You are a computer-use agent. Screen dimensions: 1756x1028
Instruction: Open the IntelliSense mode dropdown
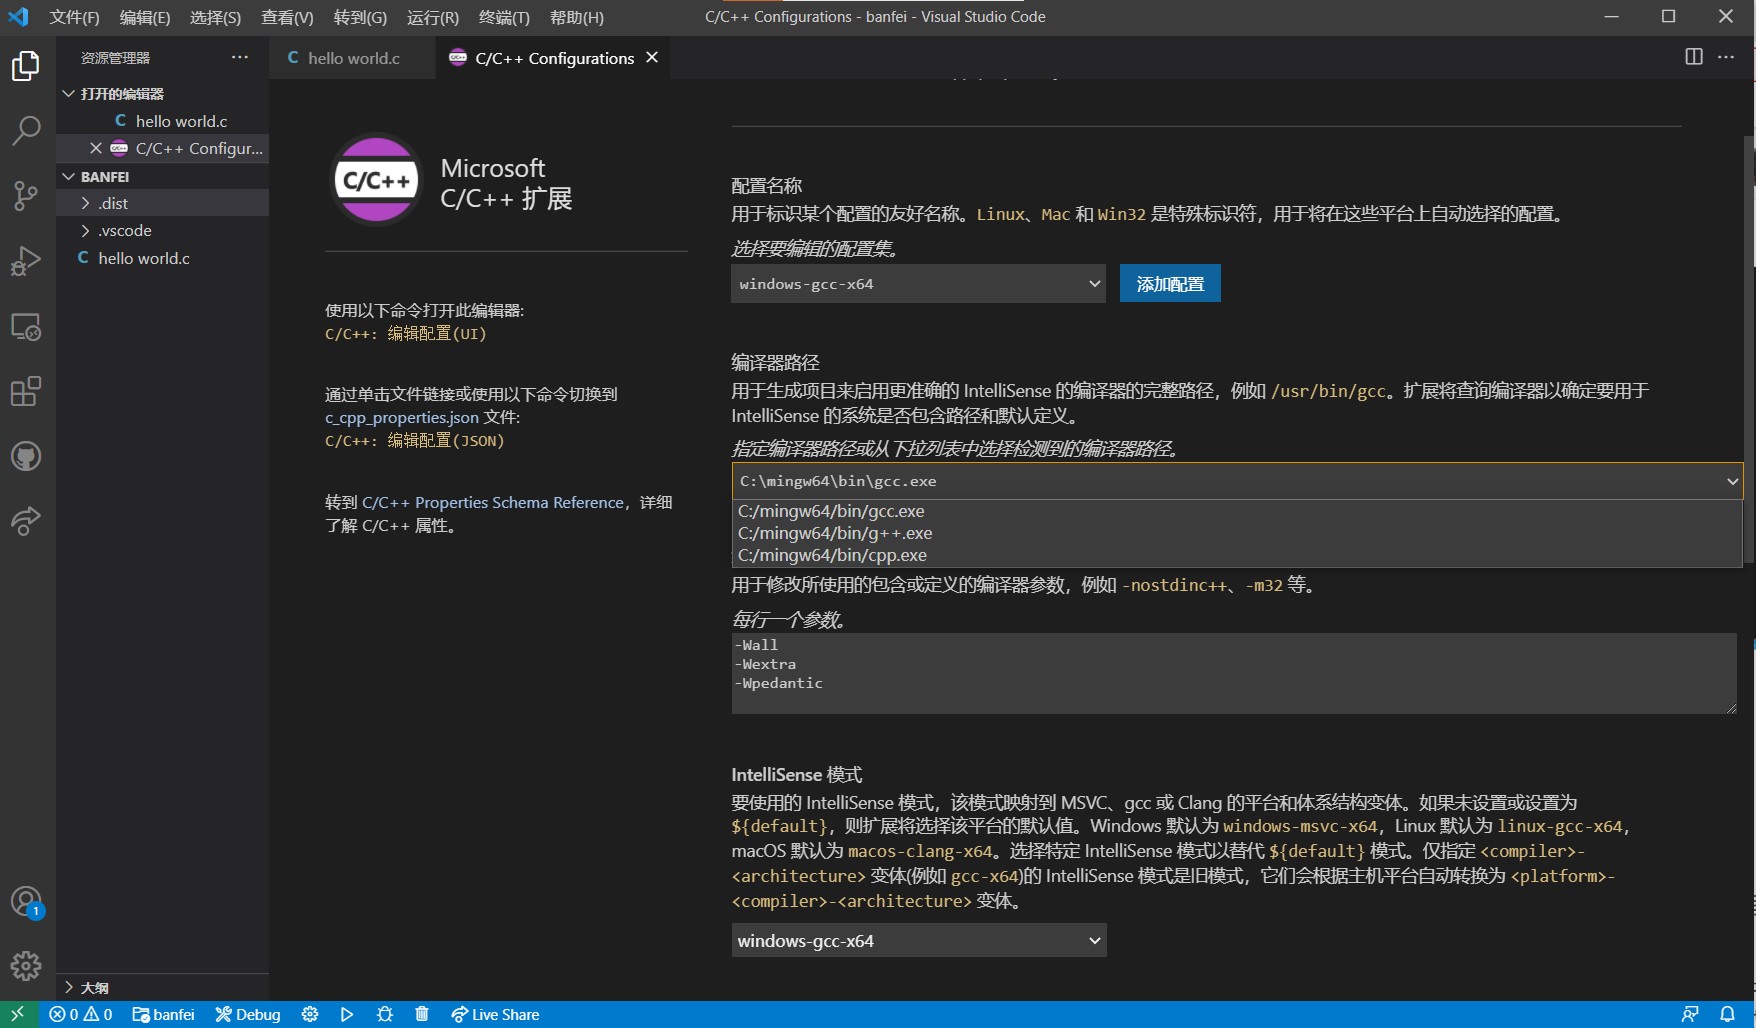(918, 940)
